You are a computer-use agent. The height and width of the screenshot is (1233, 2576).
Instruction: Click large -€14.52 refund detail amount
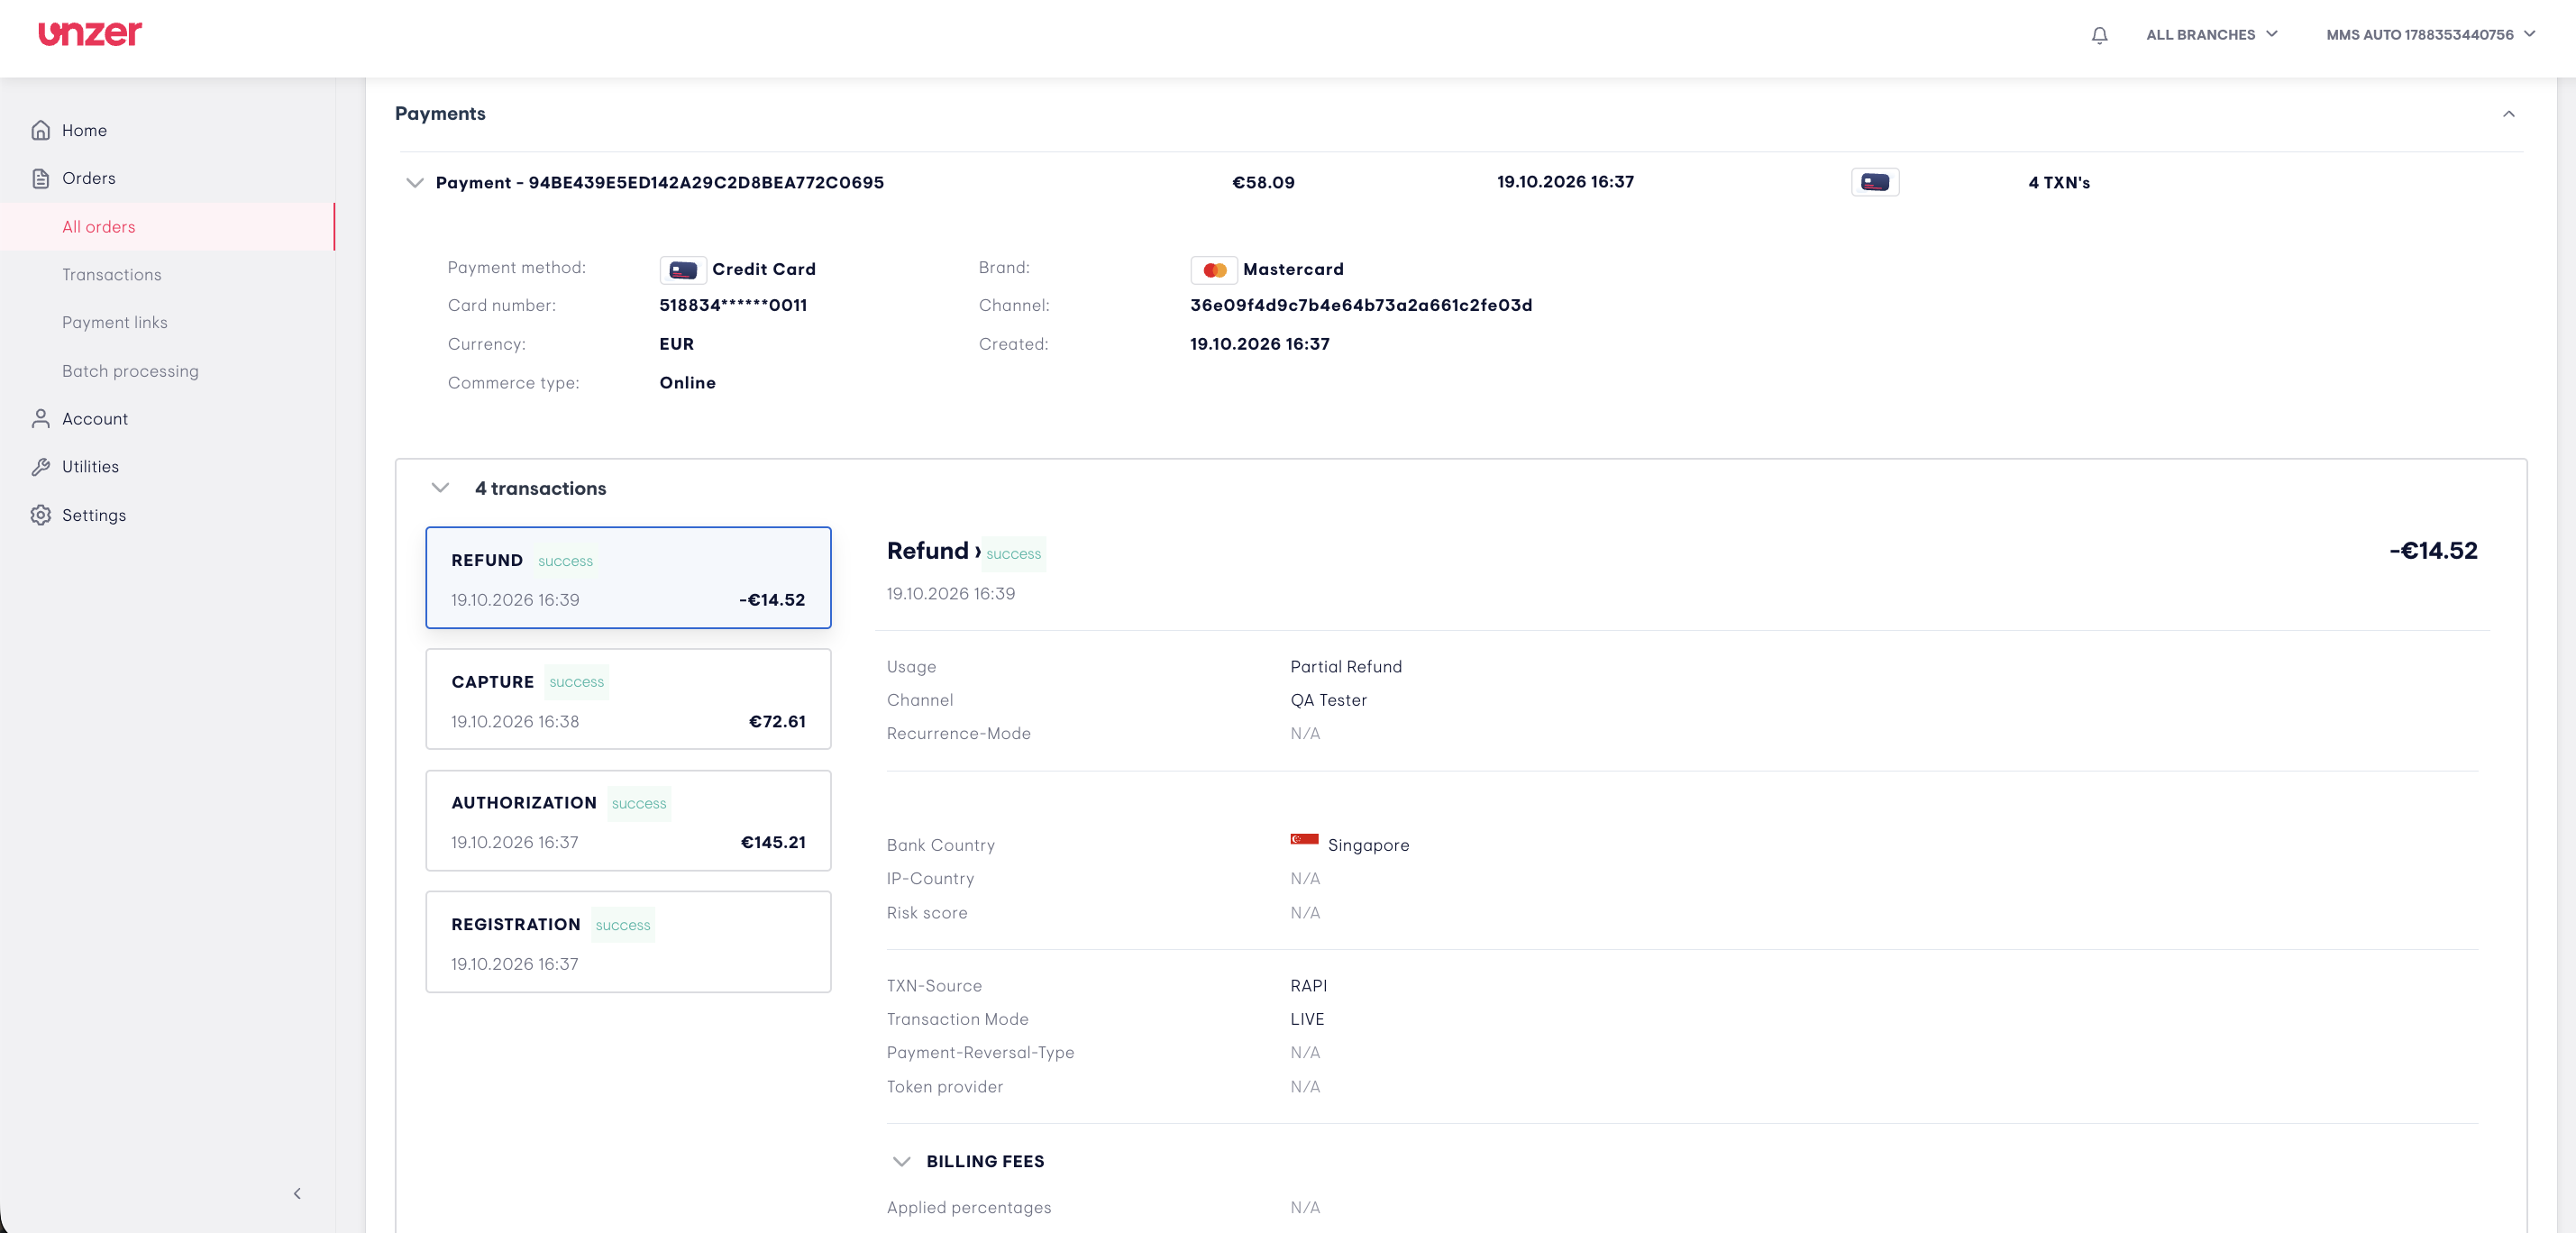2433,551
